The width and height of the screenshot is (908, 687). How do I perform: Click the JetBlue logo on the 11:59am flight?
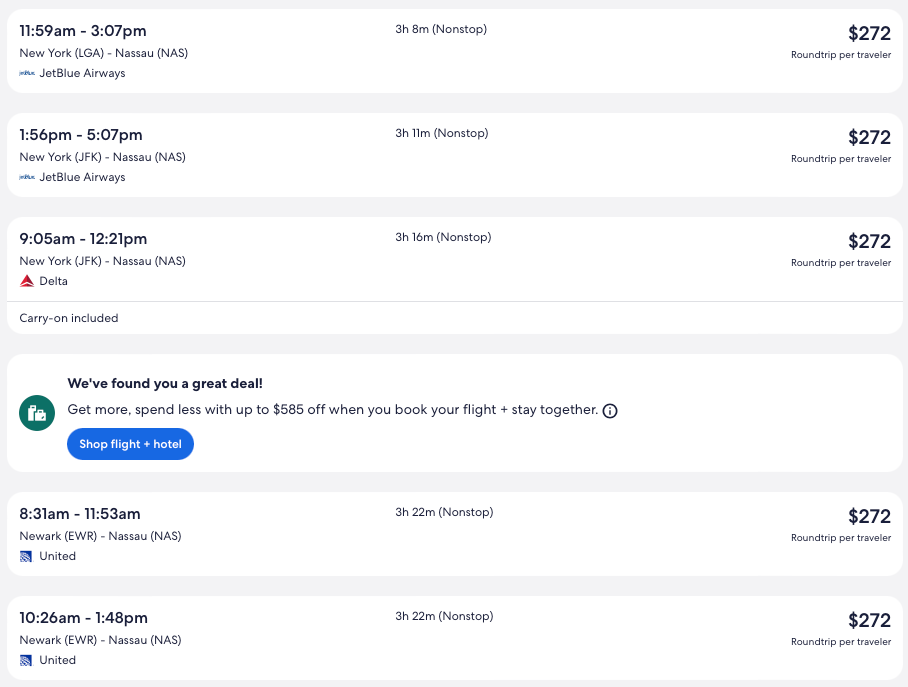[27, 73]
